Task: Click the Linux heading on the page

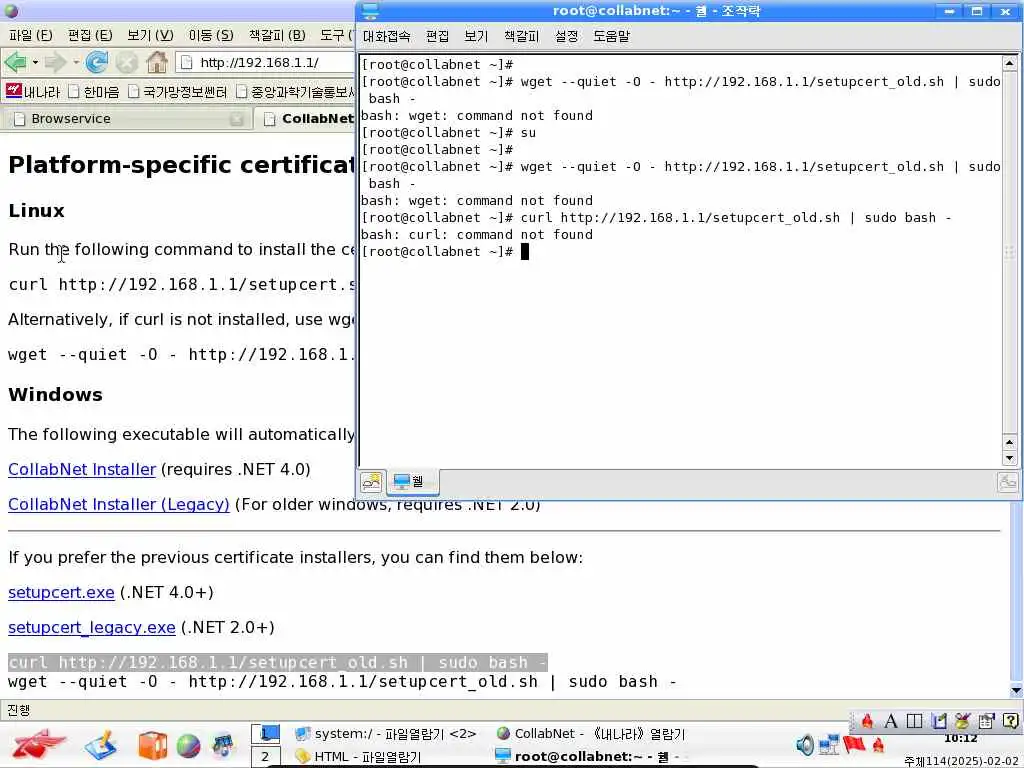Action: tap(37, 211)
